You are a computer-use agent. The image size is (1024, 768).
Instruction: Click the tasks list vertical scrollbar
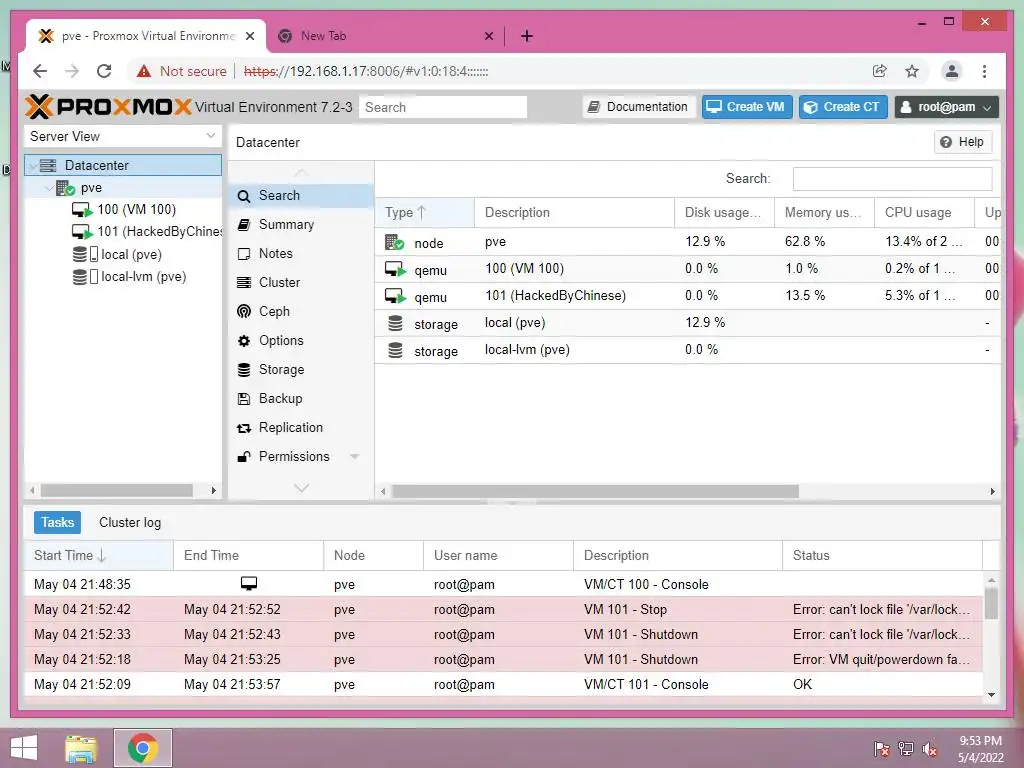tap(991, 603)
